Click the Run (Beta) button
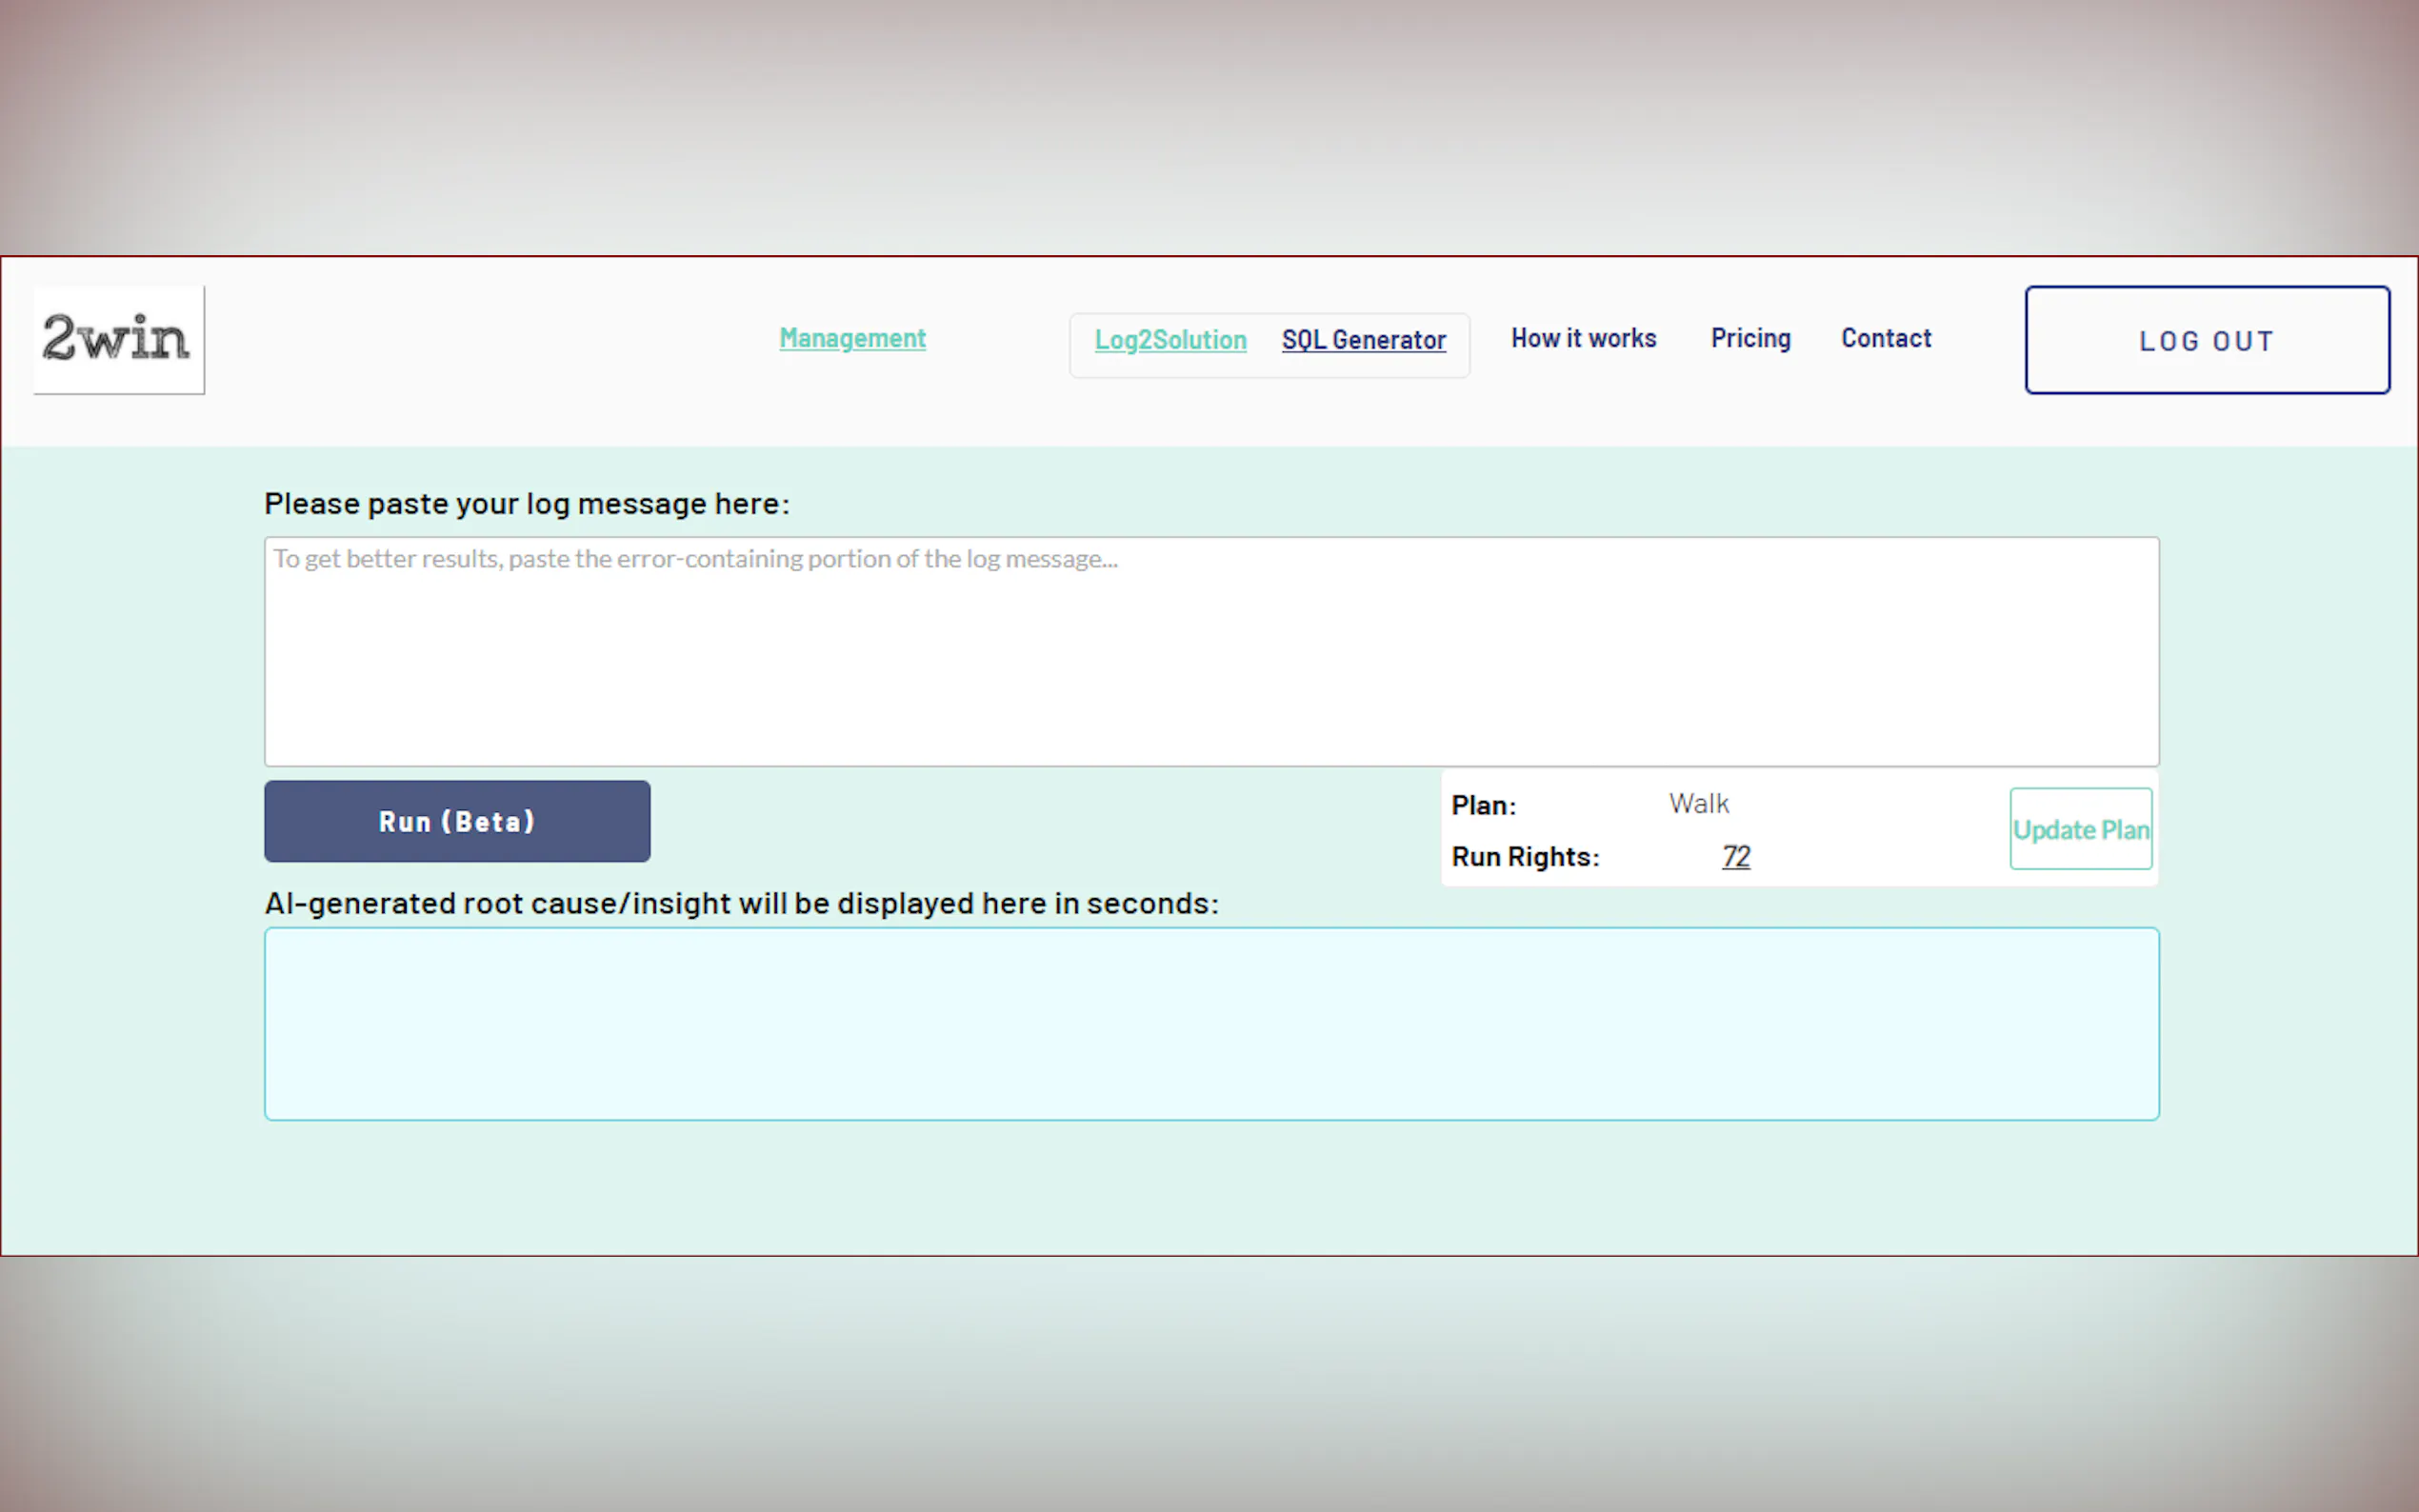This screenshot has height=1512, width=2419. click(457, 821)
